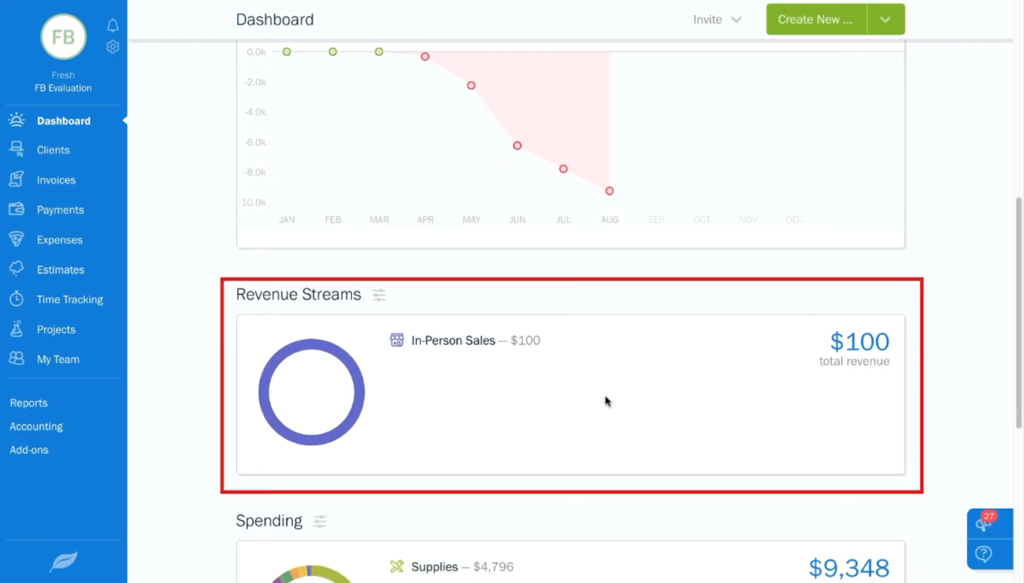
Task: Open notifications via the bell icon
Action: tap(112, 25)
